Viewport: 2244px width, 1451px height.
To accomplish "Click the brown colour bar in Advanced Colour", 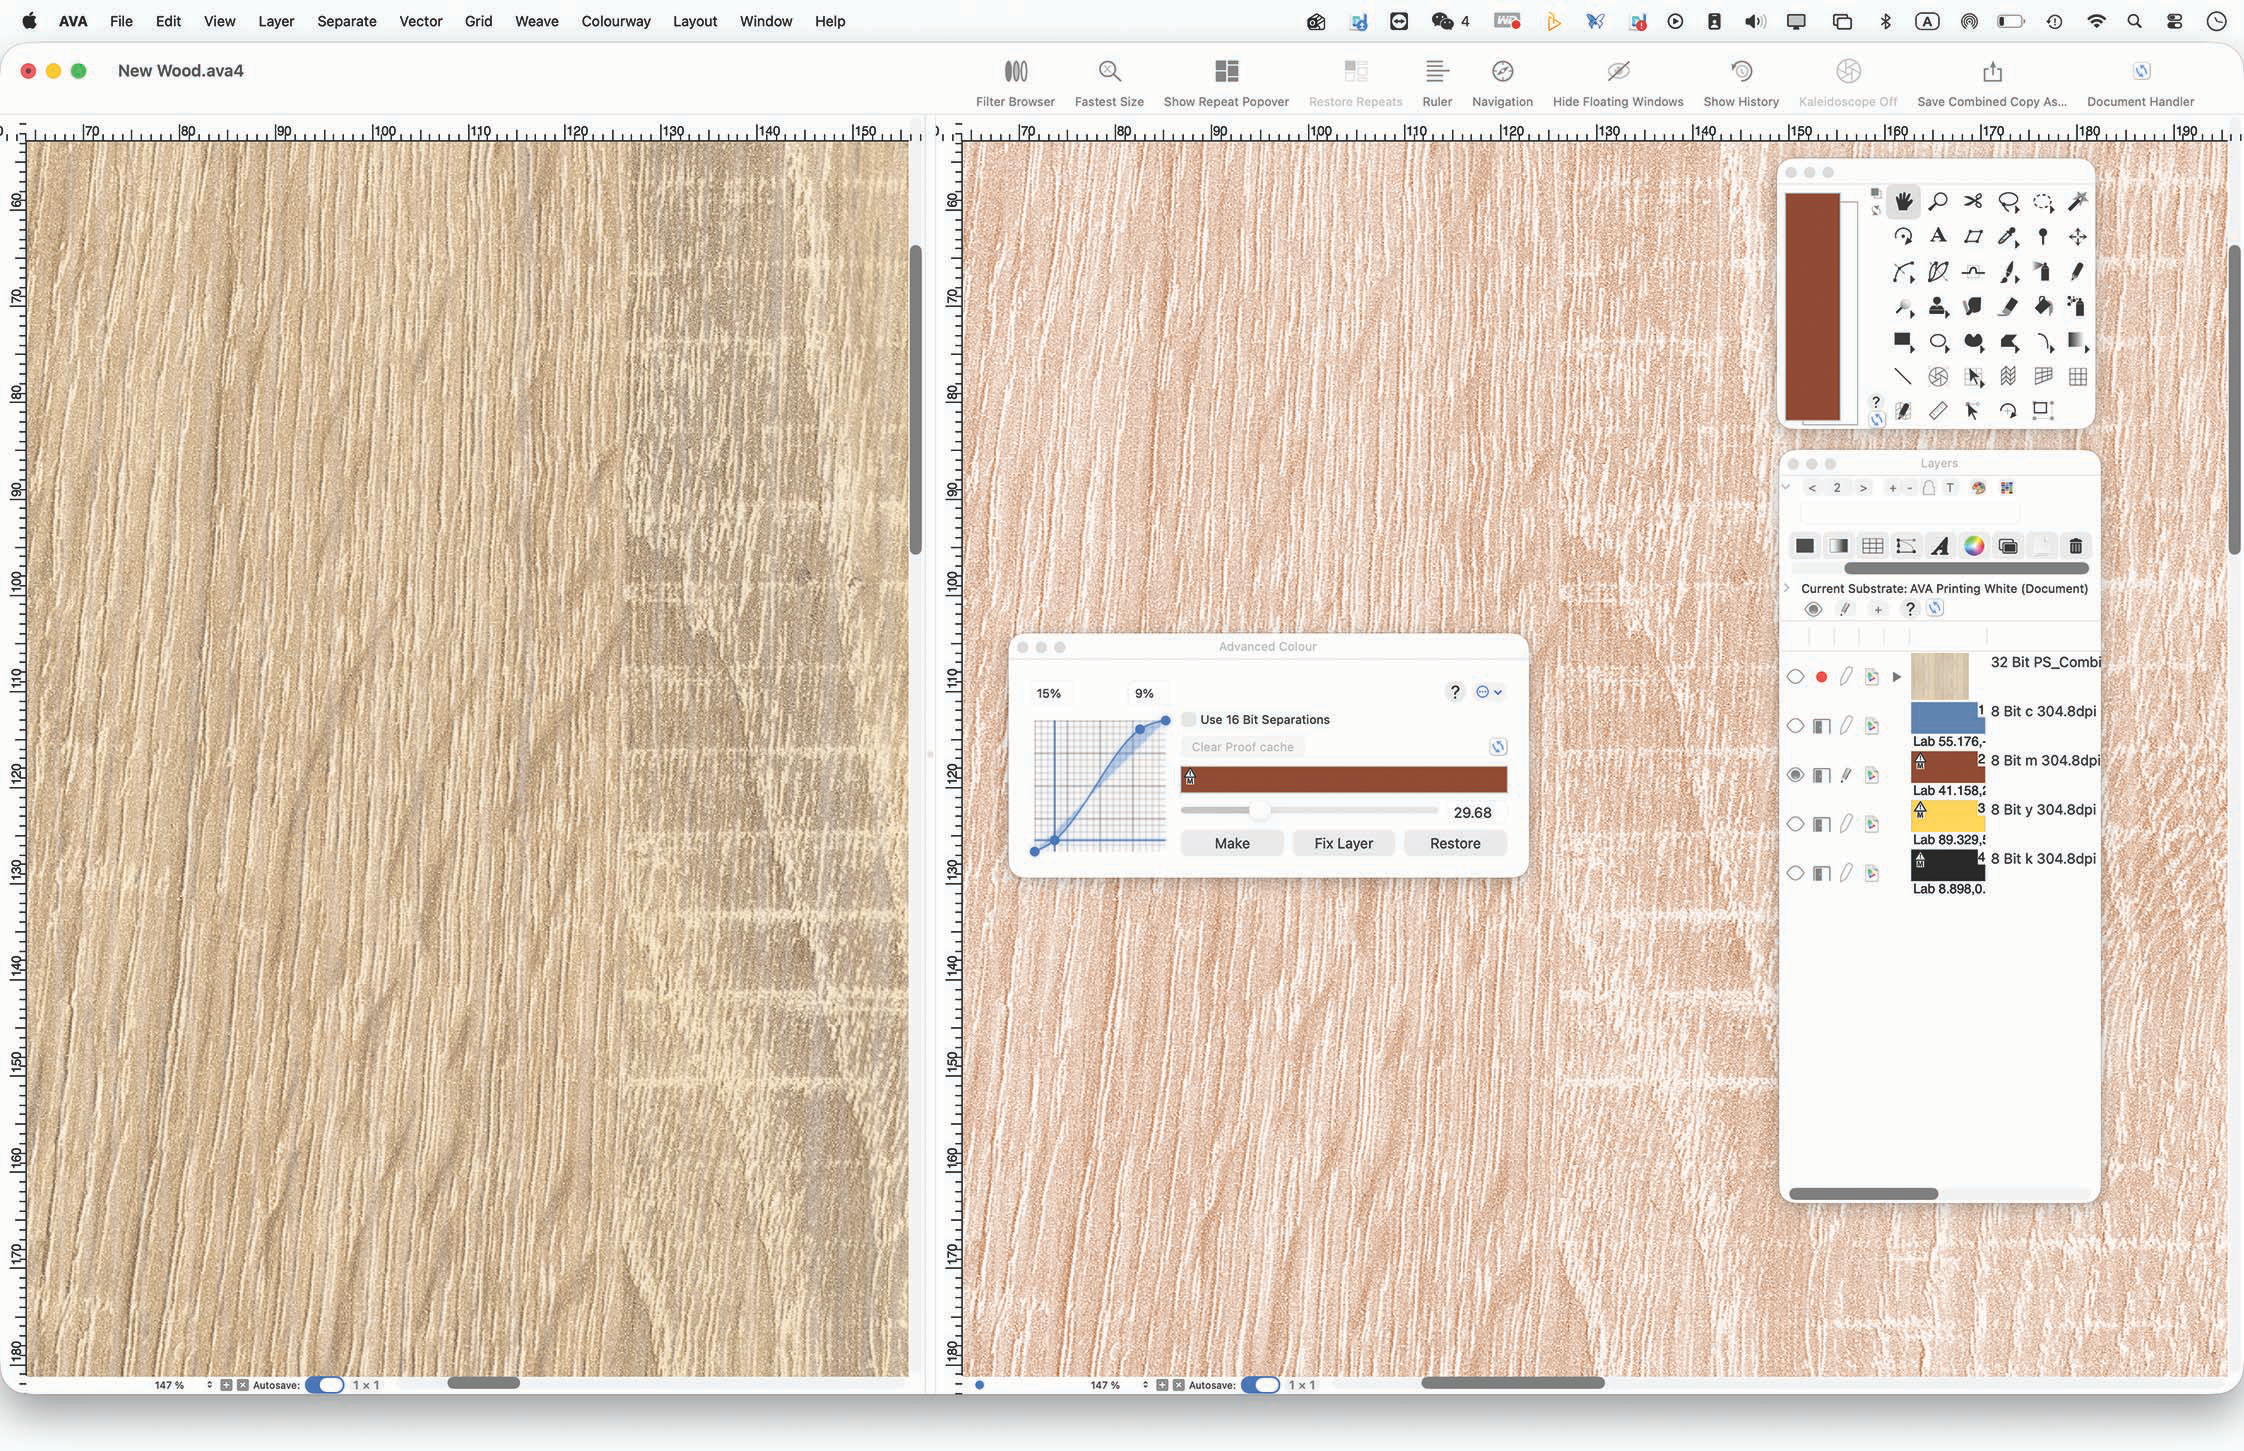I will click(x=1344, y=779).
